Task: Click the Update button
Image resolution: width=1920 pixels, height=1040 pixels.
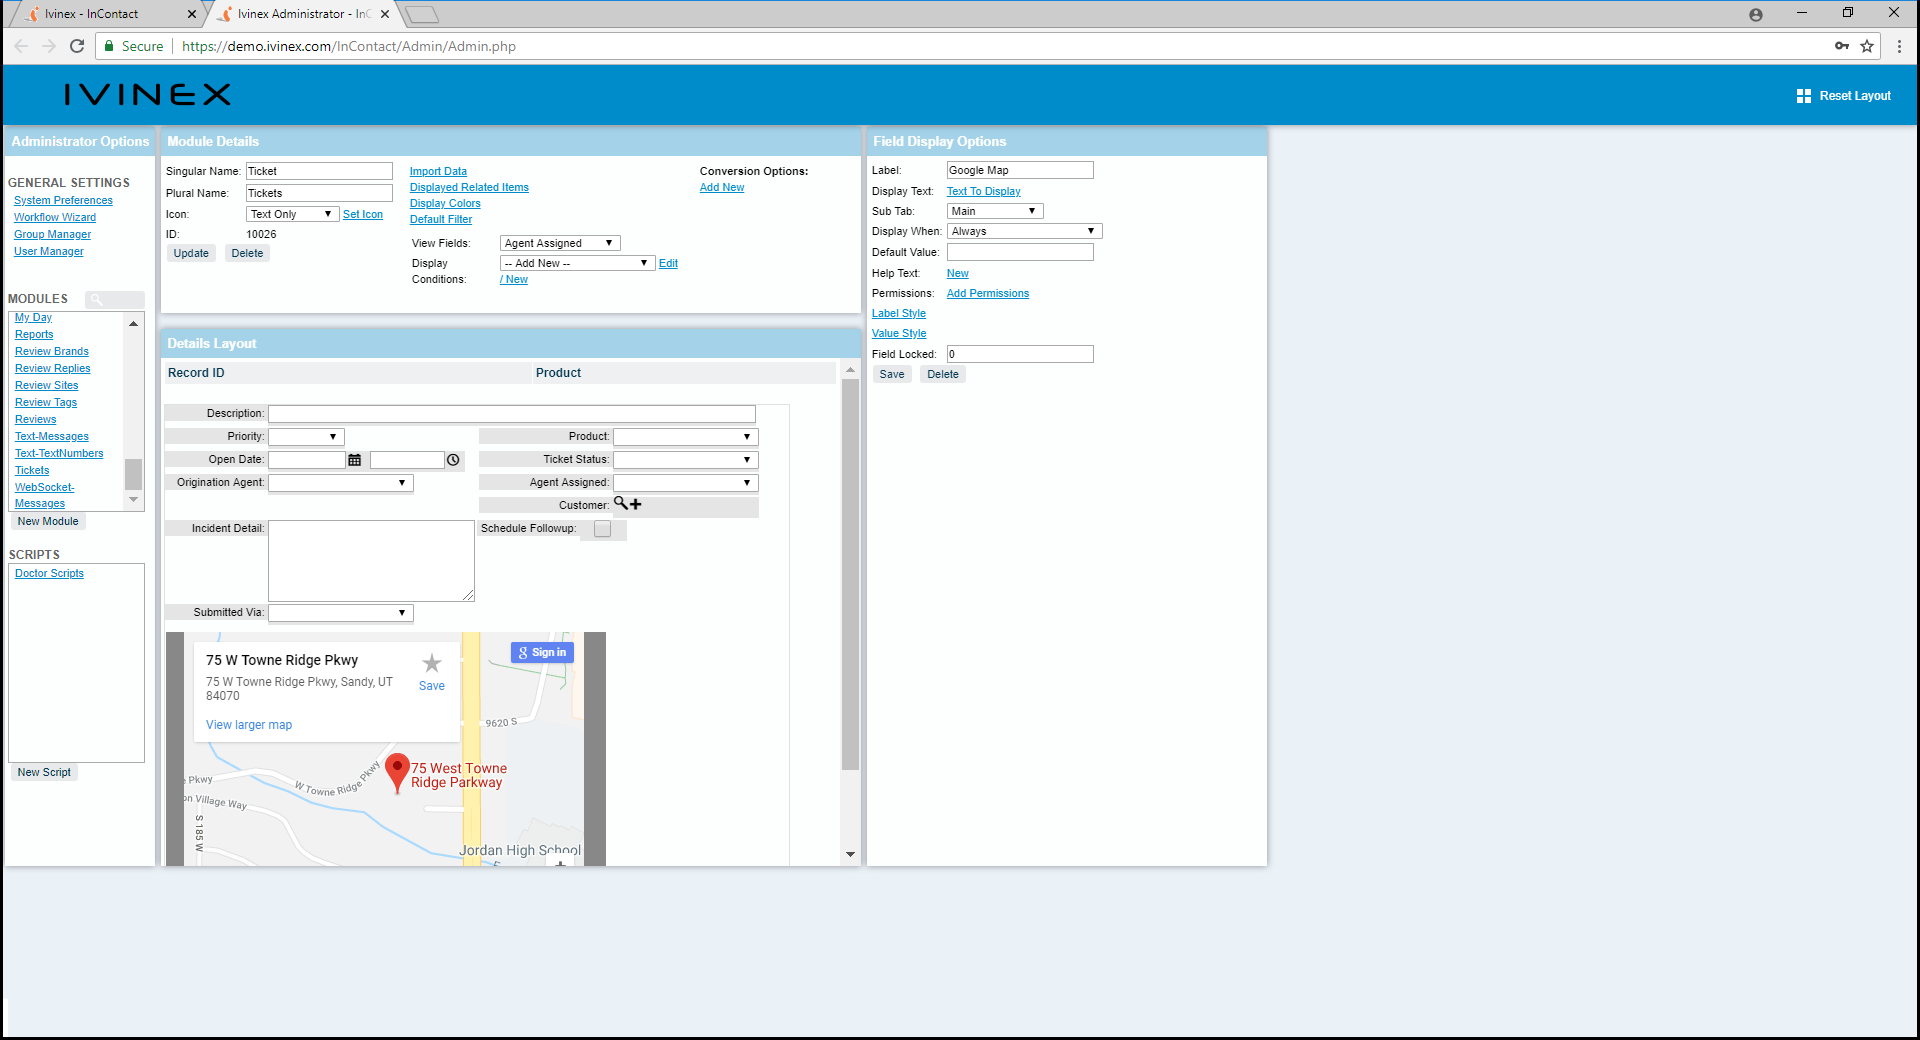Action: click(x=191, y=254)
